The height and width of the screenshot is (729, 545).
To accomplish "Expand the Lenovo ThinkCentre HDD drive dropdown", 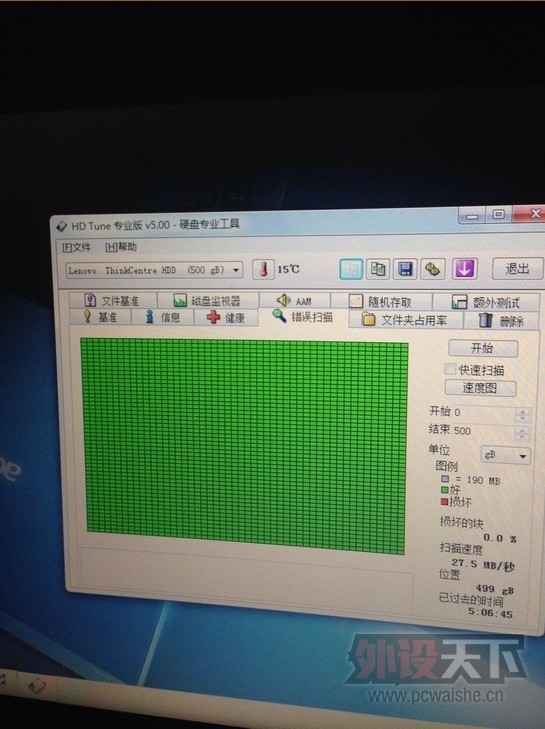I will 236,270.
